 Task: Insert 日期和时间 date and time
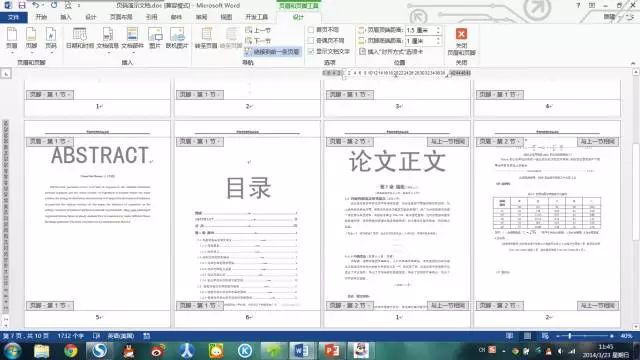click(x=80, y=38)
